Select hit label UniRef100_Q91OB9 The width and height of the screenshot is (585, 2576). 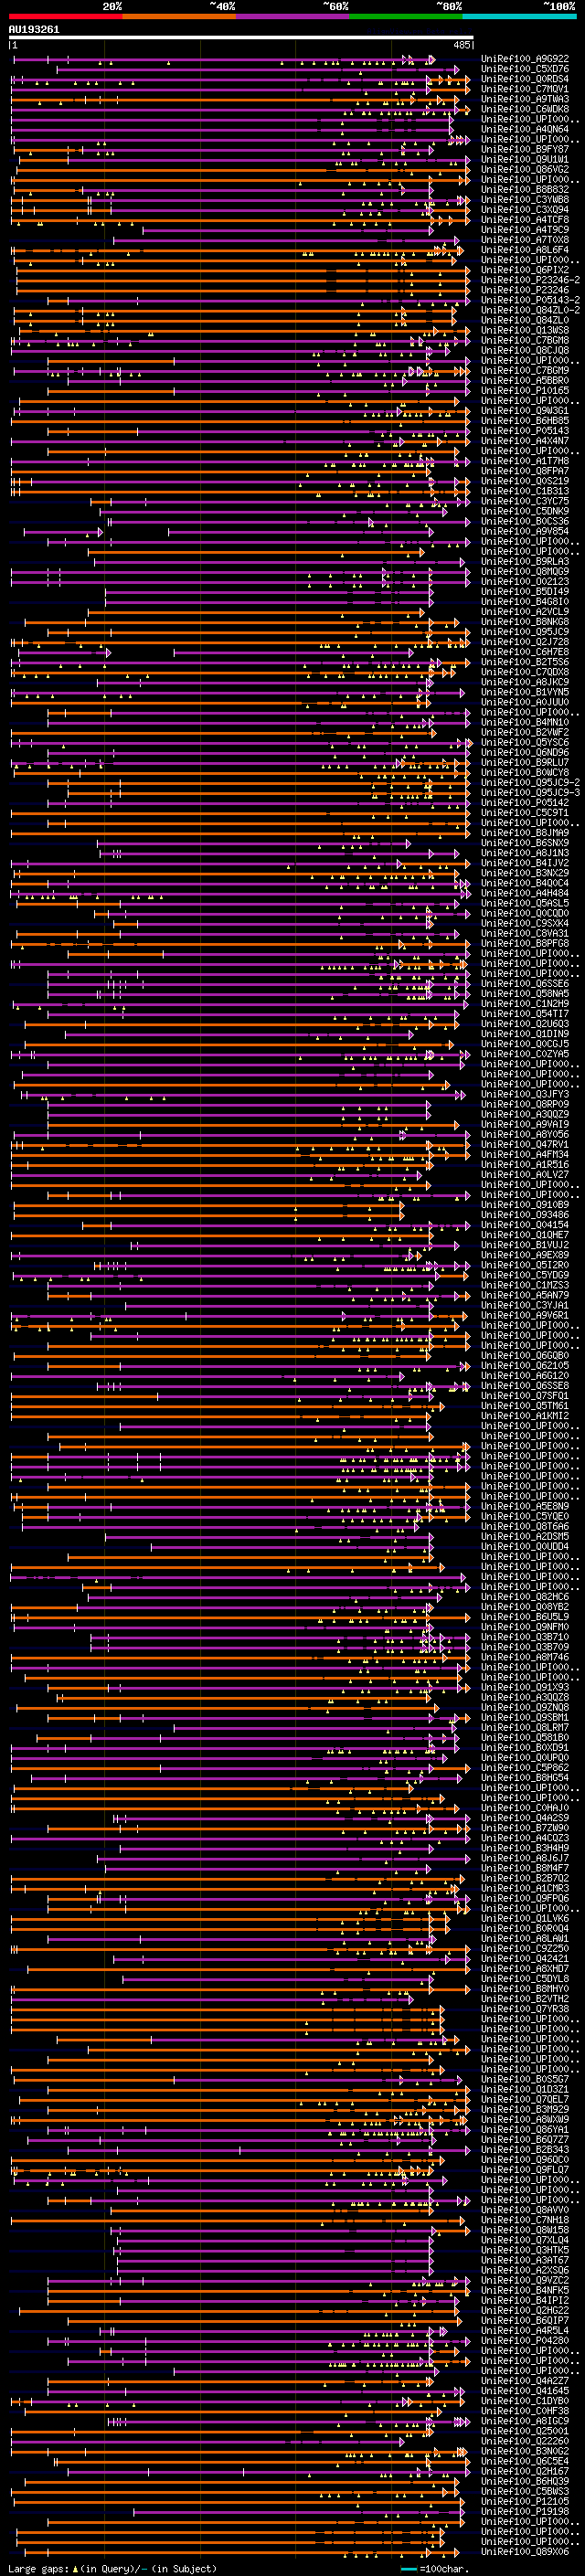pos(525,1205)
